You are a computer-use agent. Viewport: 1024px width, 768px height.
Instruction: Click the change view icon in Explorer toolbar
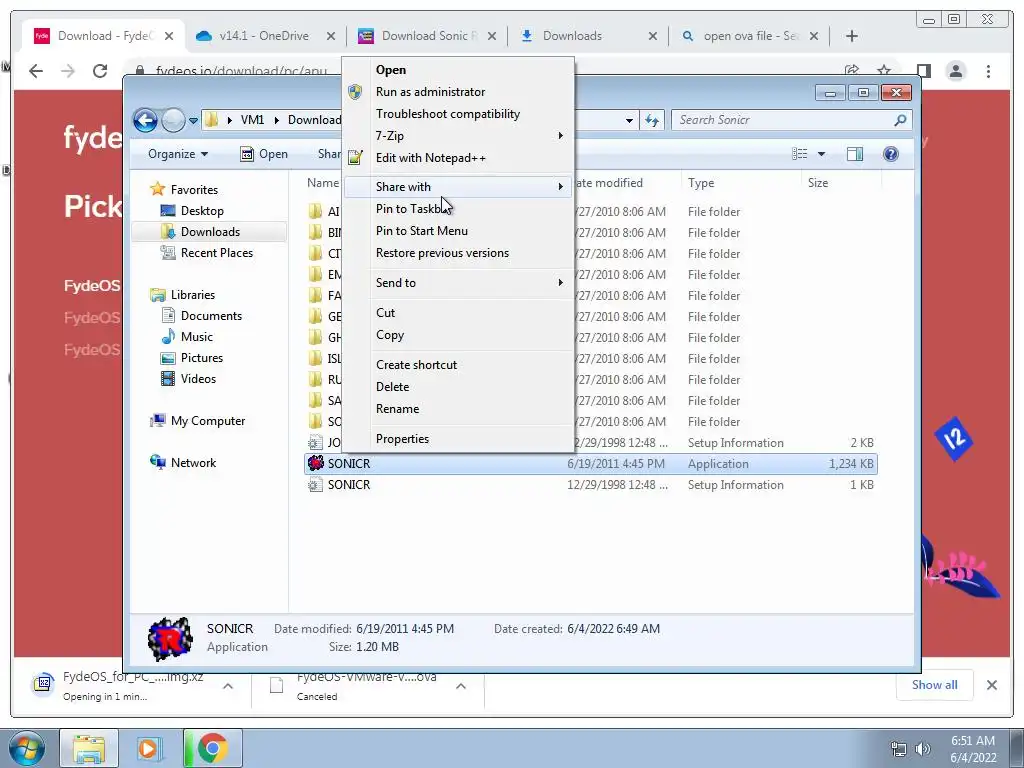tap(800, 154)
